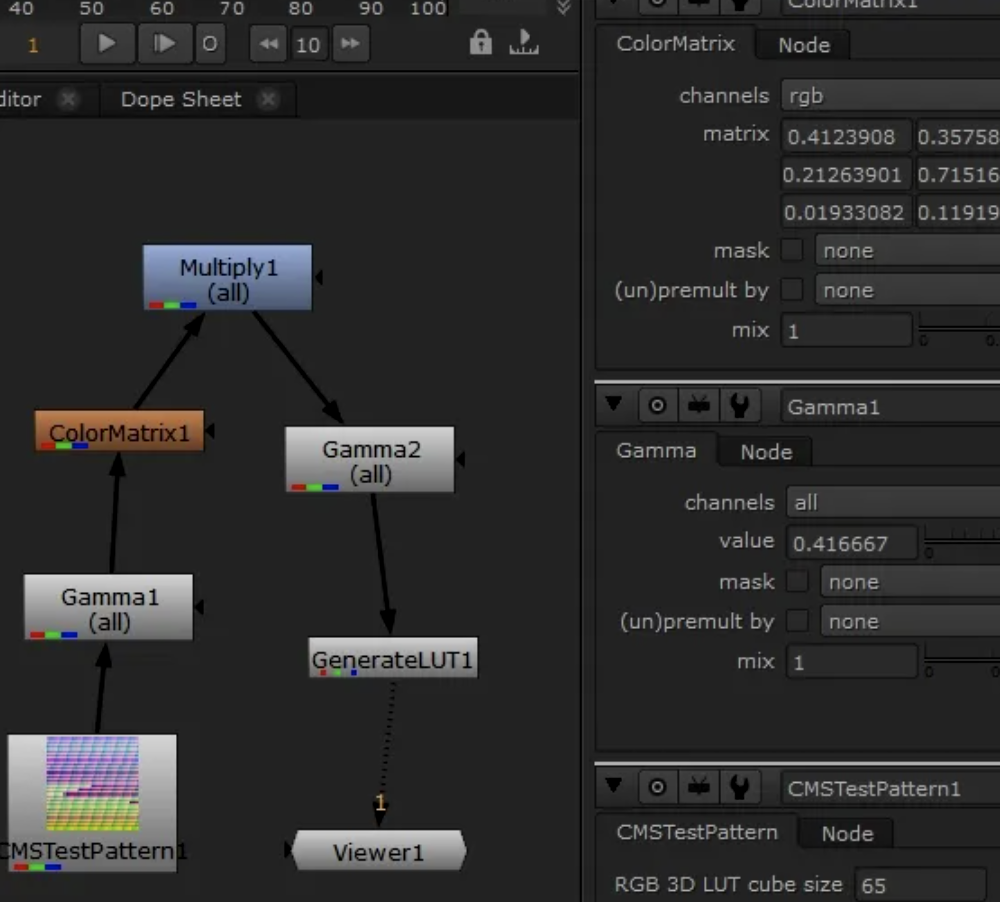Click ColorMatrix mix value field

tap(846, 330)
